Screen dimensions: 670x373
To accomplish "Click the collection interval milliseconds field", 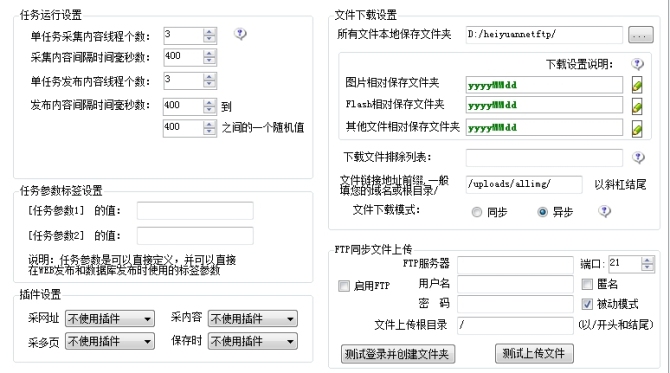I will pos(183,57).
